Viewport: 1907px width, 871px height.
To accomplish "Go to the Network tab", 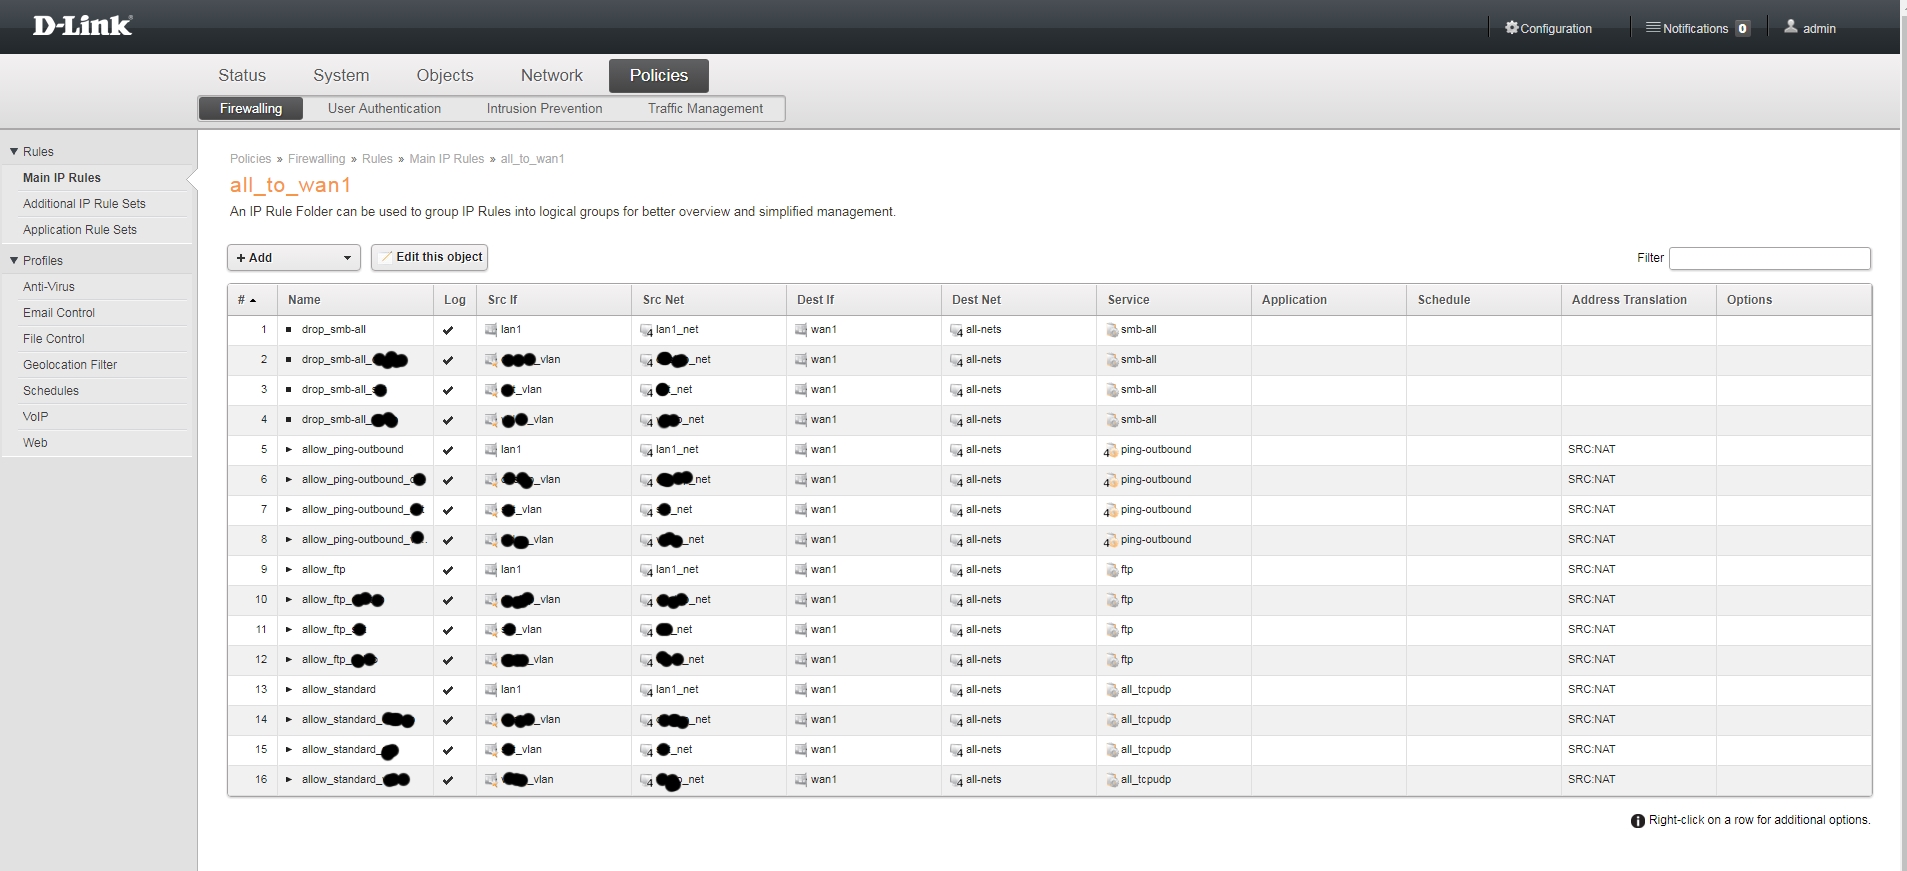I will [x=552, y=75].
